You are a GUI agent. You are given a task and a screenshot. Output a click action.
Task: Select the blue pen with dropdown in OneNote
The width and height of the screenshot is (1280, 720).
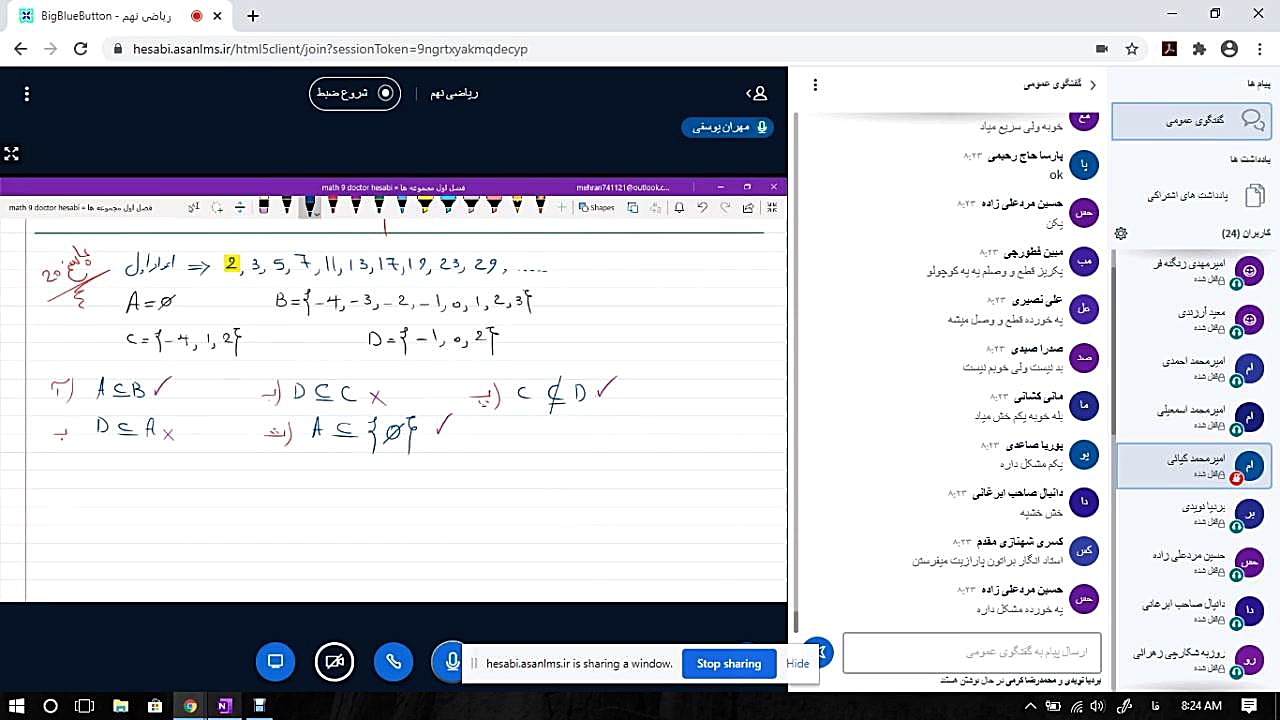(x=310, y=206)
